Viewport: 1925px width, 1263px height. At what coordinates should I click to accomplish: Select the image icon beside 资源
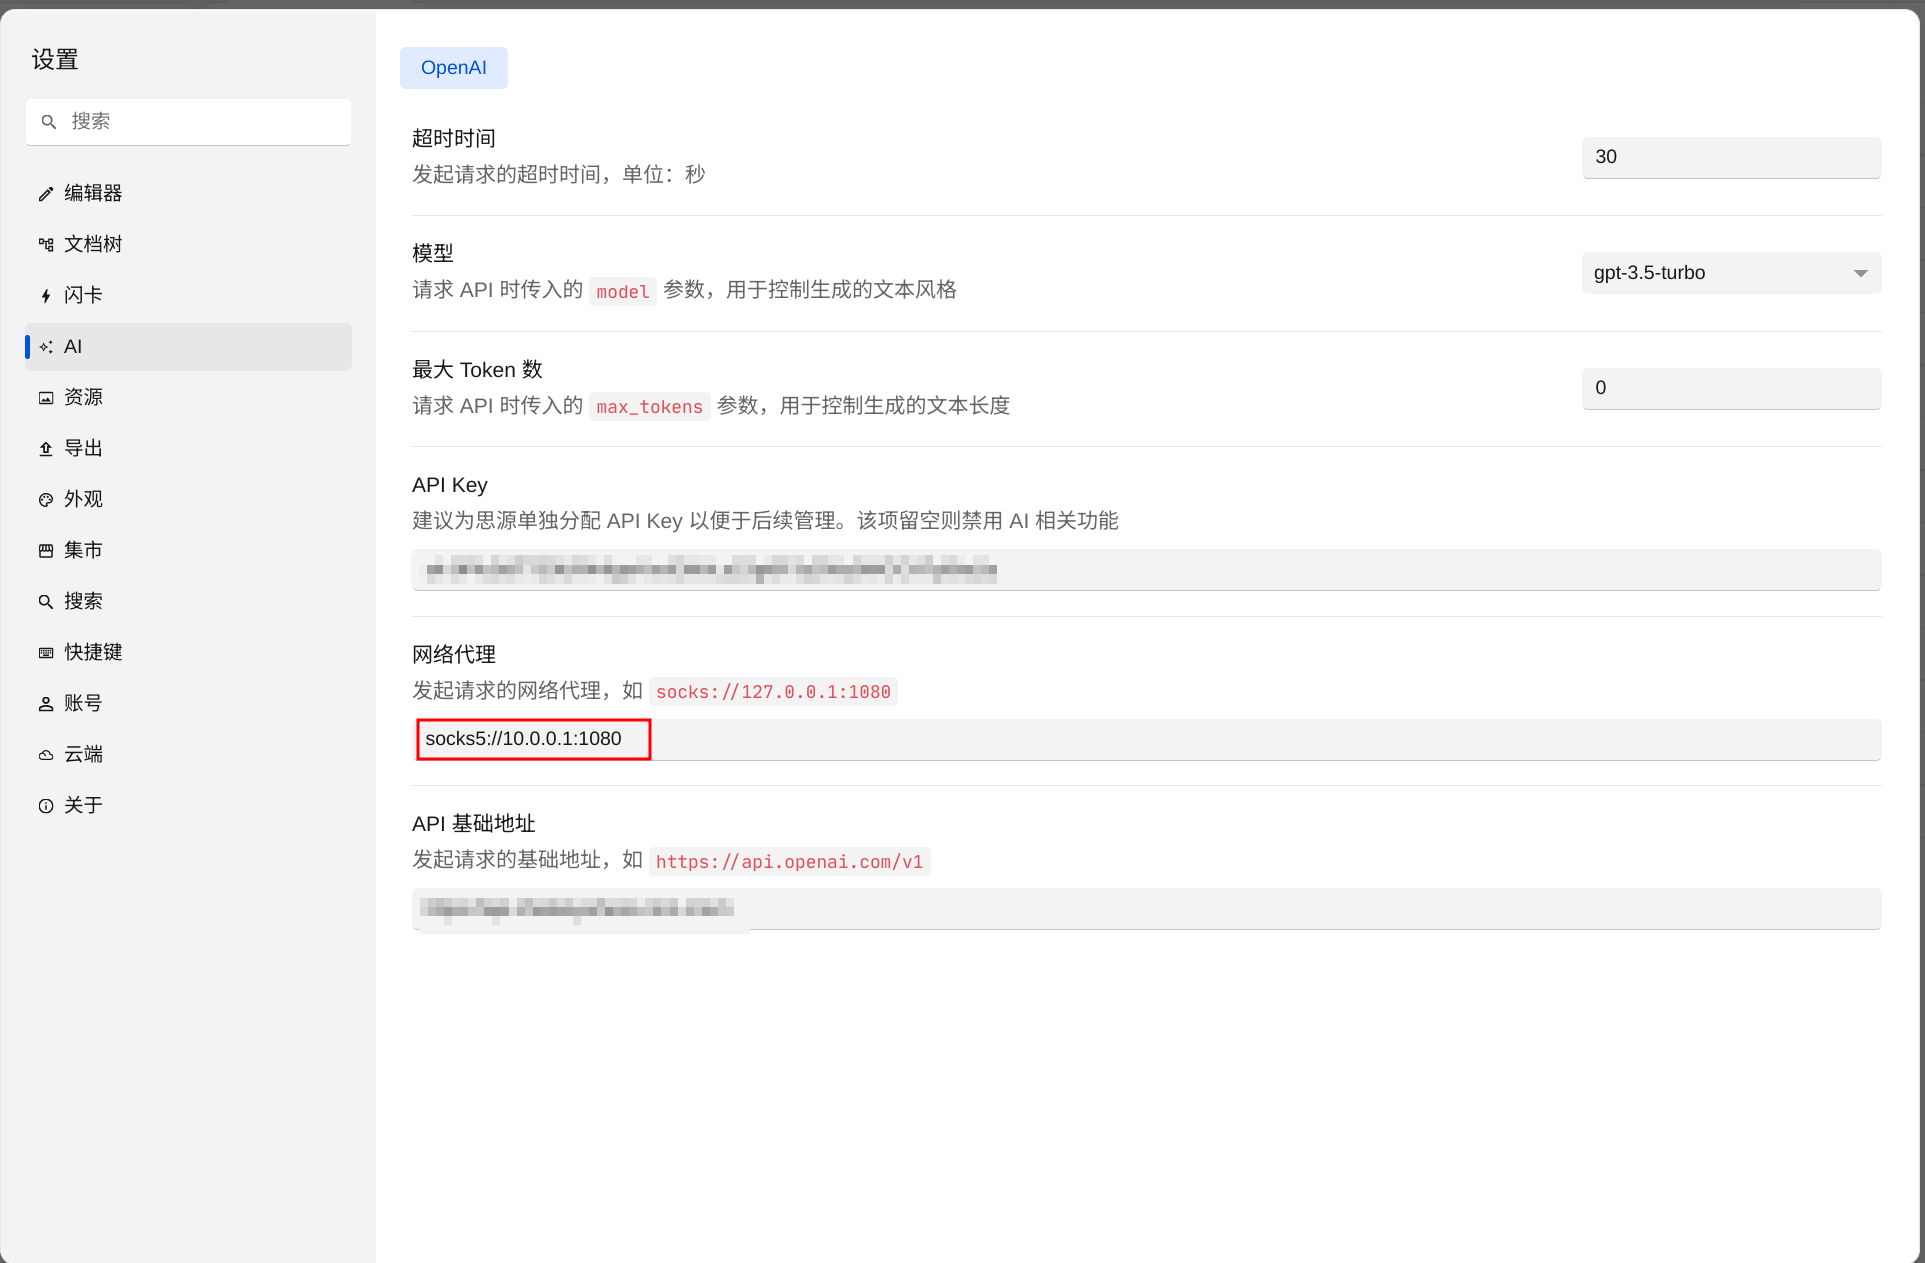tap(46, 396)
